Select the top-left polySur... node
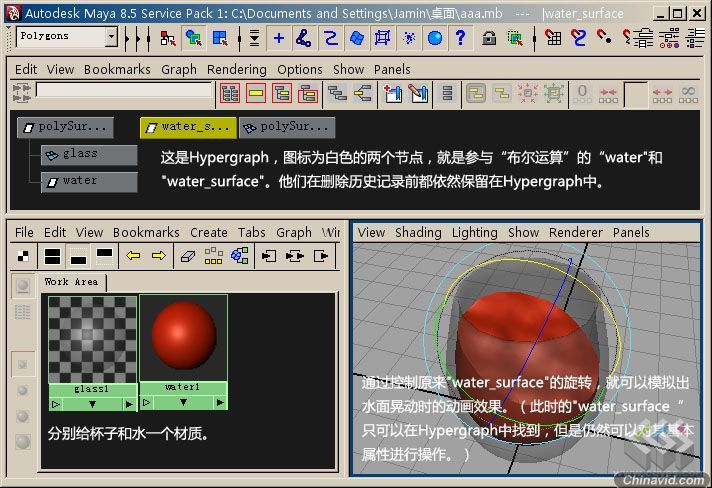 (x=65, y=128)
